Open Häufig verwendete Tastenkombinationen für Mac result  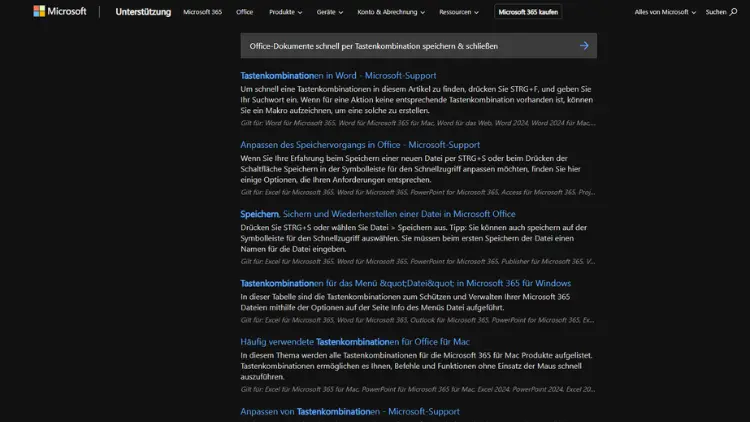click(355, 342)
